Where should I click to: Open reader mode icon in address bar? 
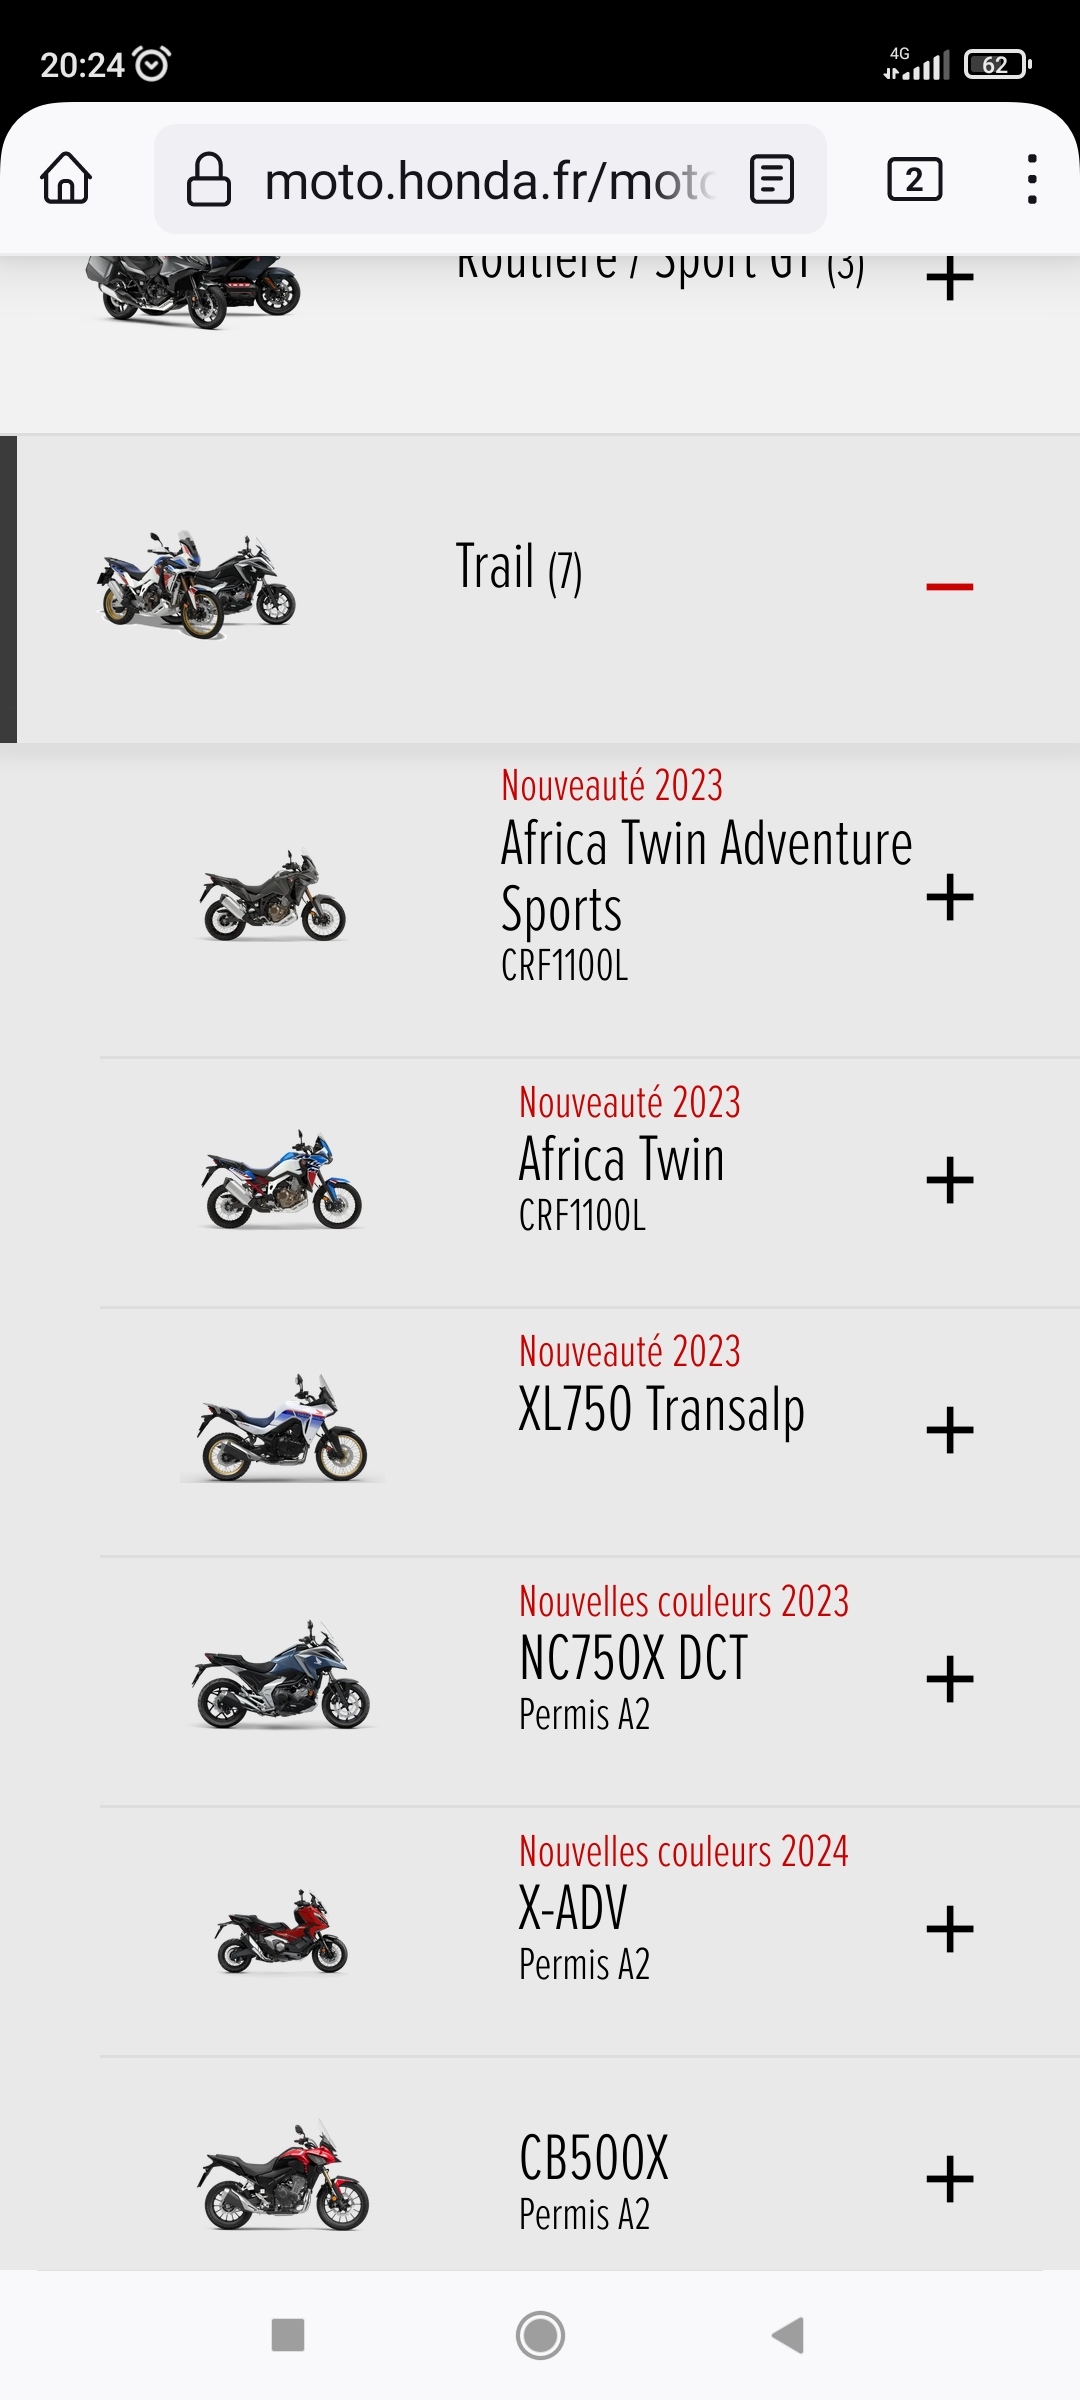772,180
